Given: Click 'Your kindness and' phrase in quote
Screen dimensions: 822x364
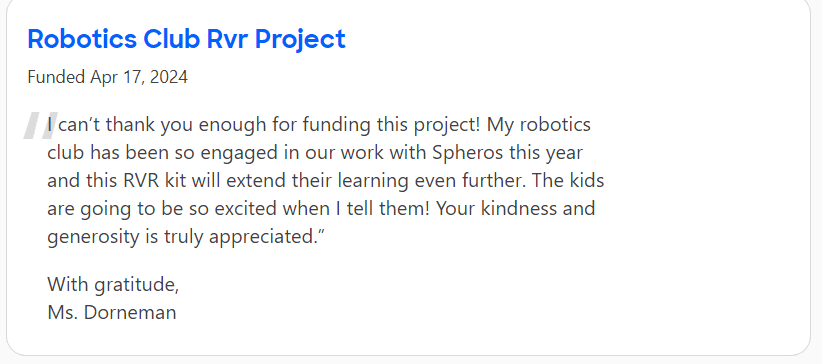Looking at the screenshot, I should (x=515, y=208).
